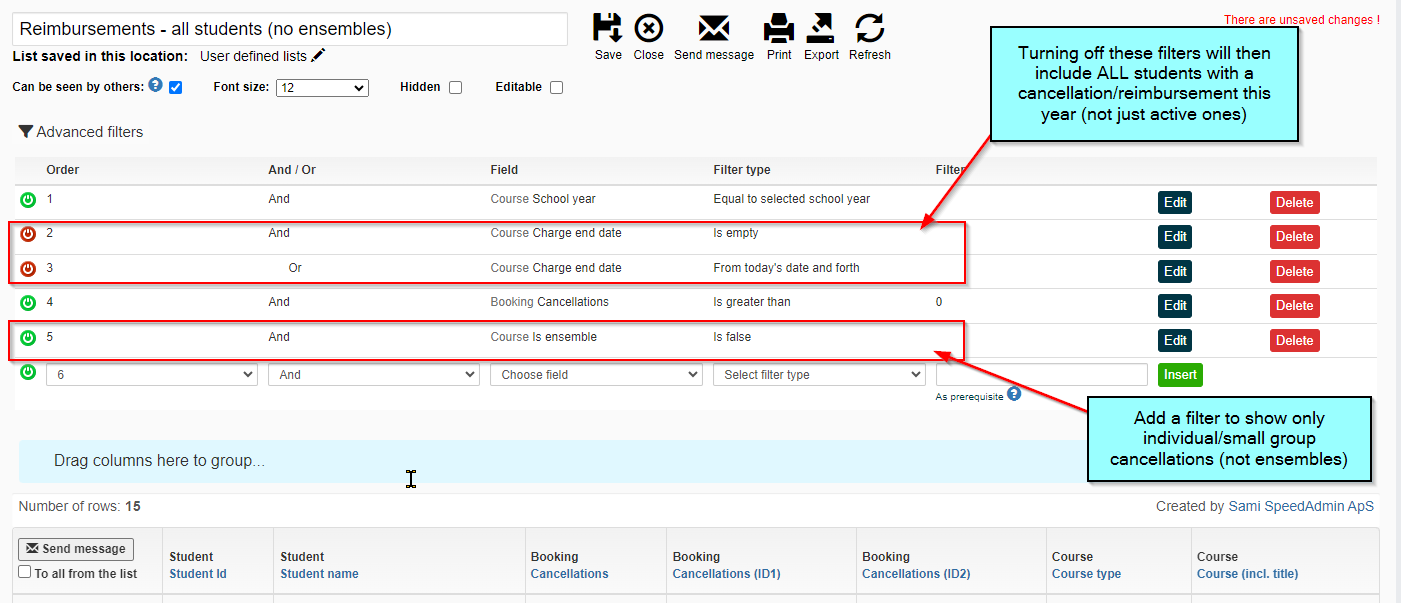The width and height of the screenshot is (1401, 603).
Task: Sort by Student Id column header
Action: (x=198, y=574)
